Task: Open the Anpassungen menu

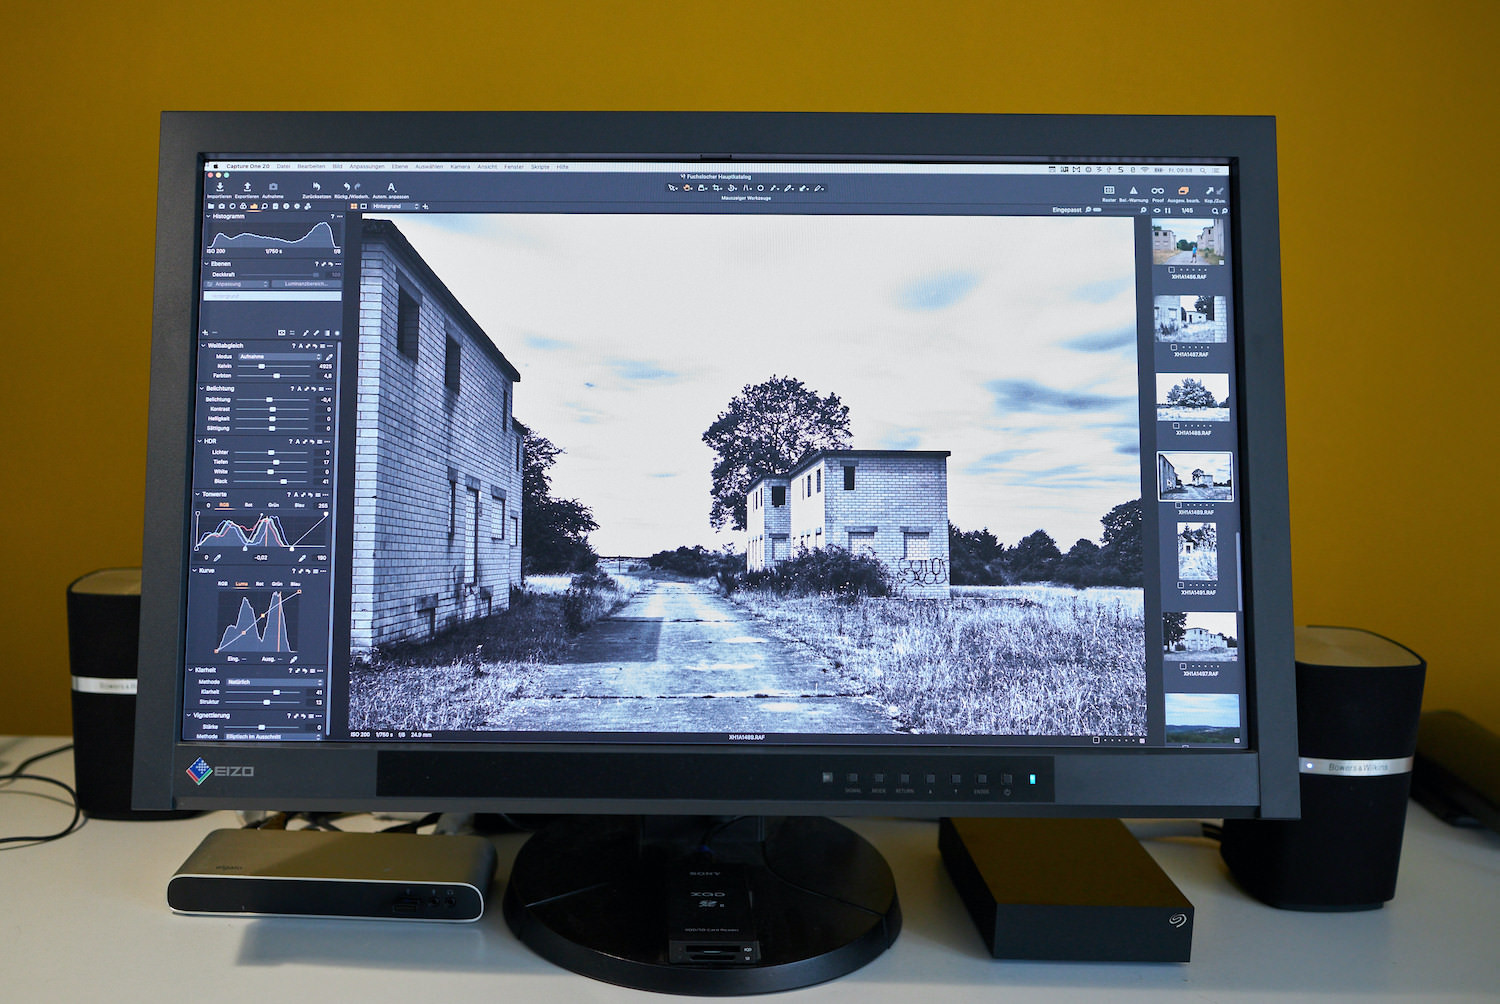Action: tap(366, 167)
